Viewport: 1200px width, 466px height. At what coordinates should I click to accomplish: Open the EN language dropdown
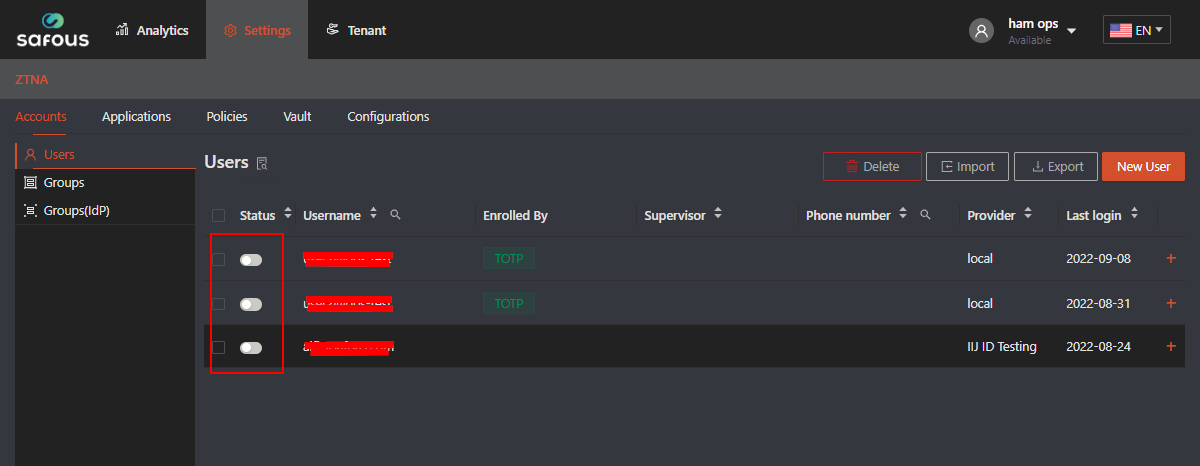(x=1136, y=30)
